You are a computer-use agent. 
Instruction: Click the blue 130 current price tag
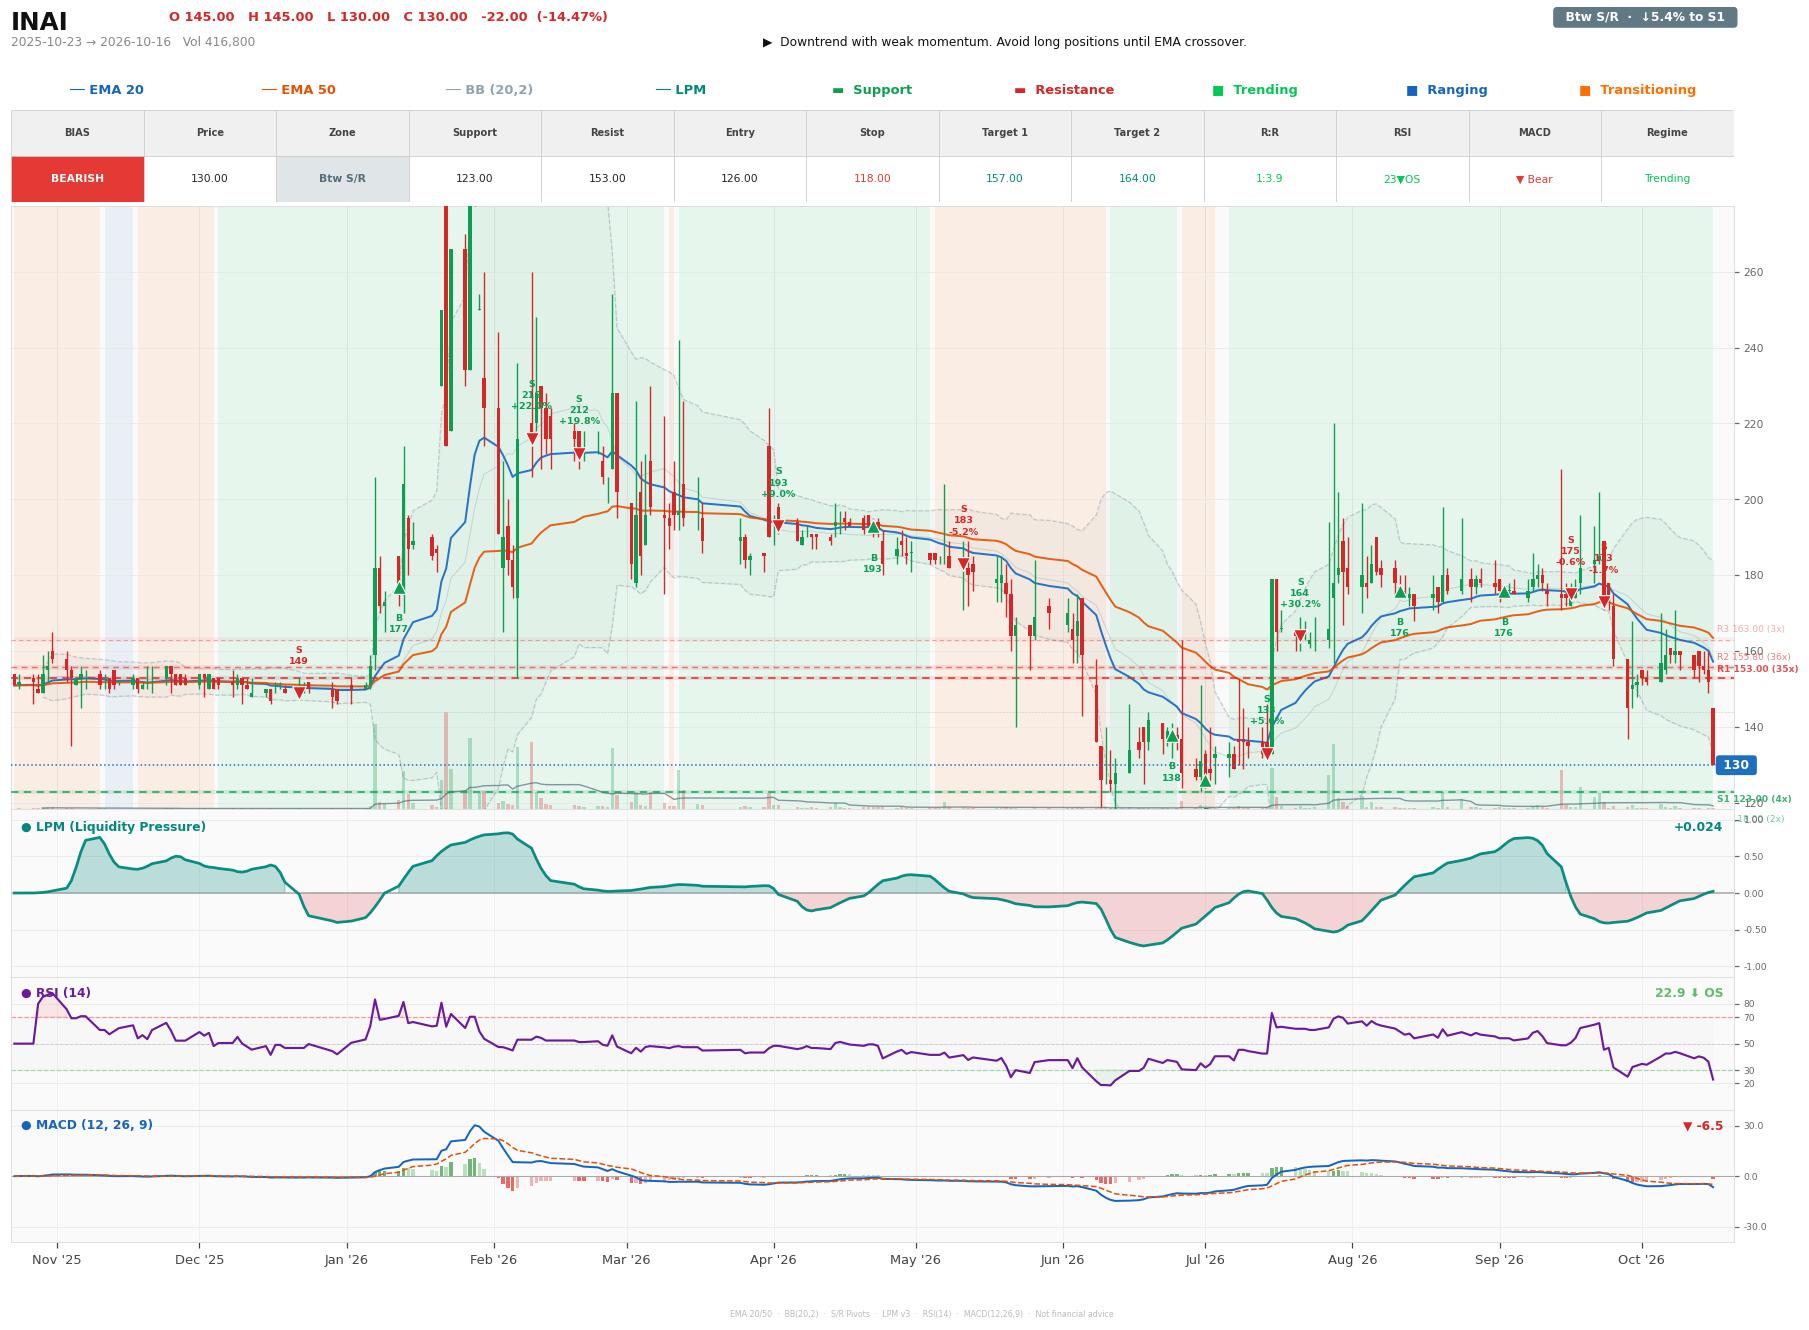(1735, 765)
